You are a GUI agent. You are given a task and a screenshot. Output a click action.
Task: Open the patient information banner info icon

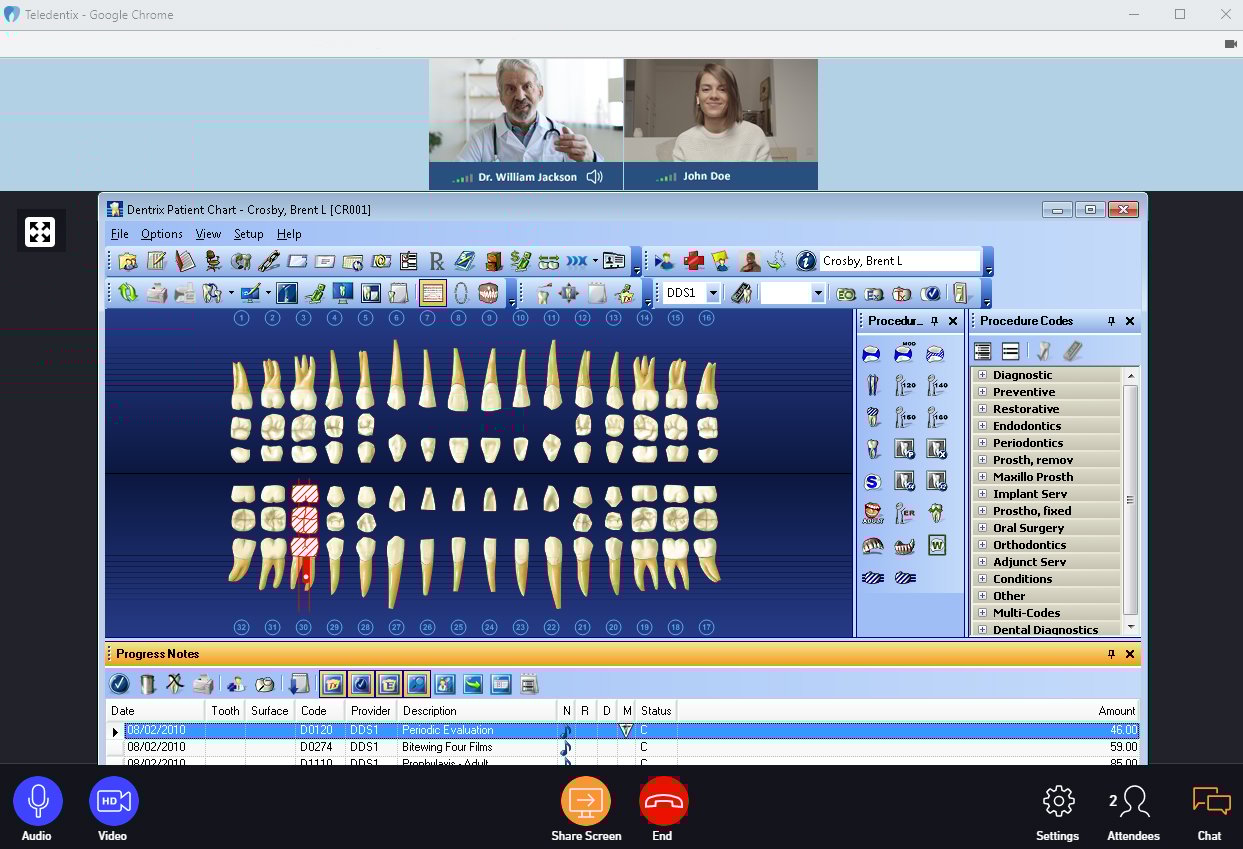pyautogui.click(x=807, y=260)
